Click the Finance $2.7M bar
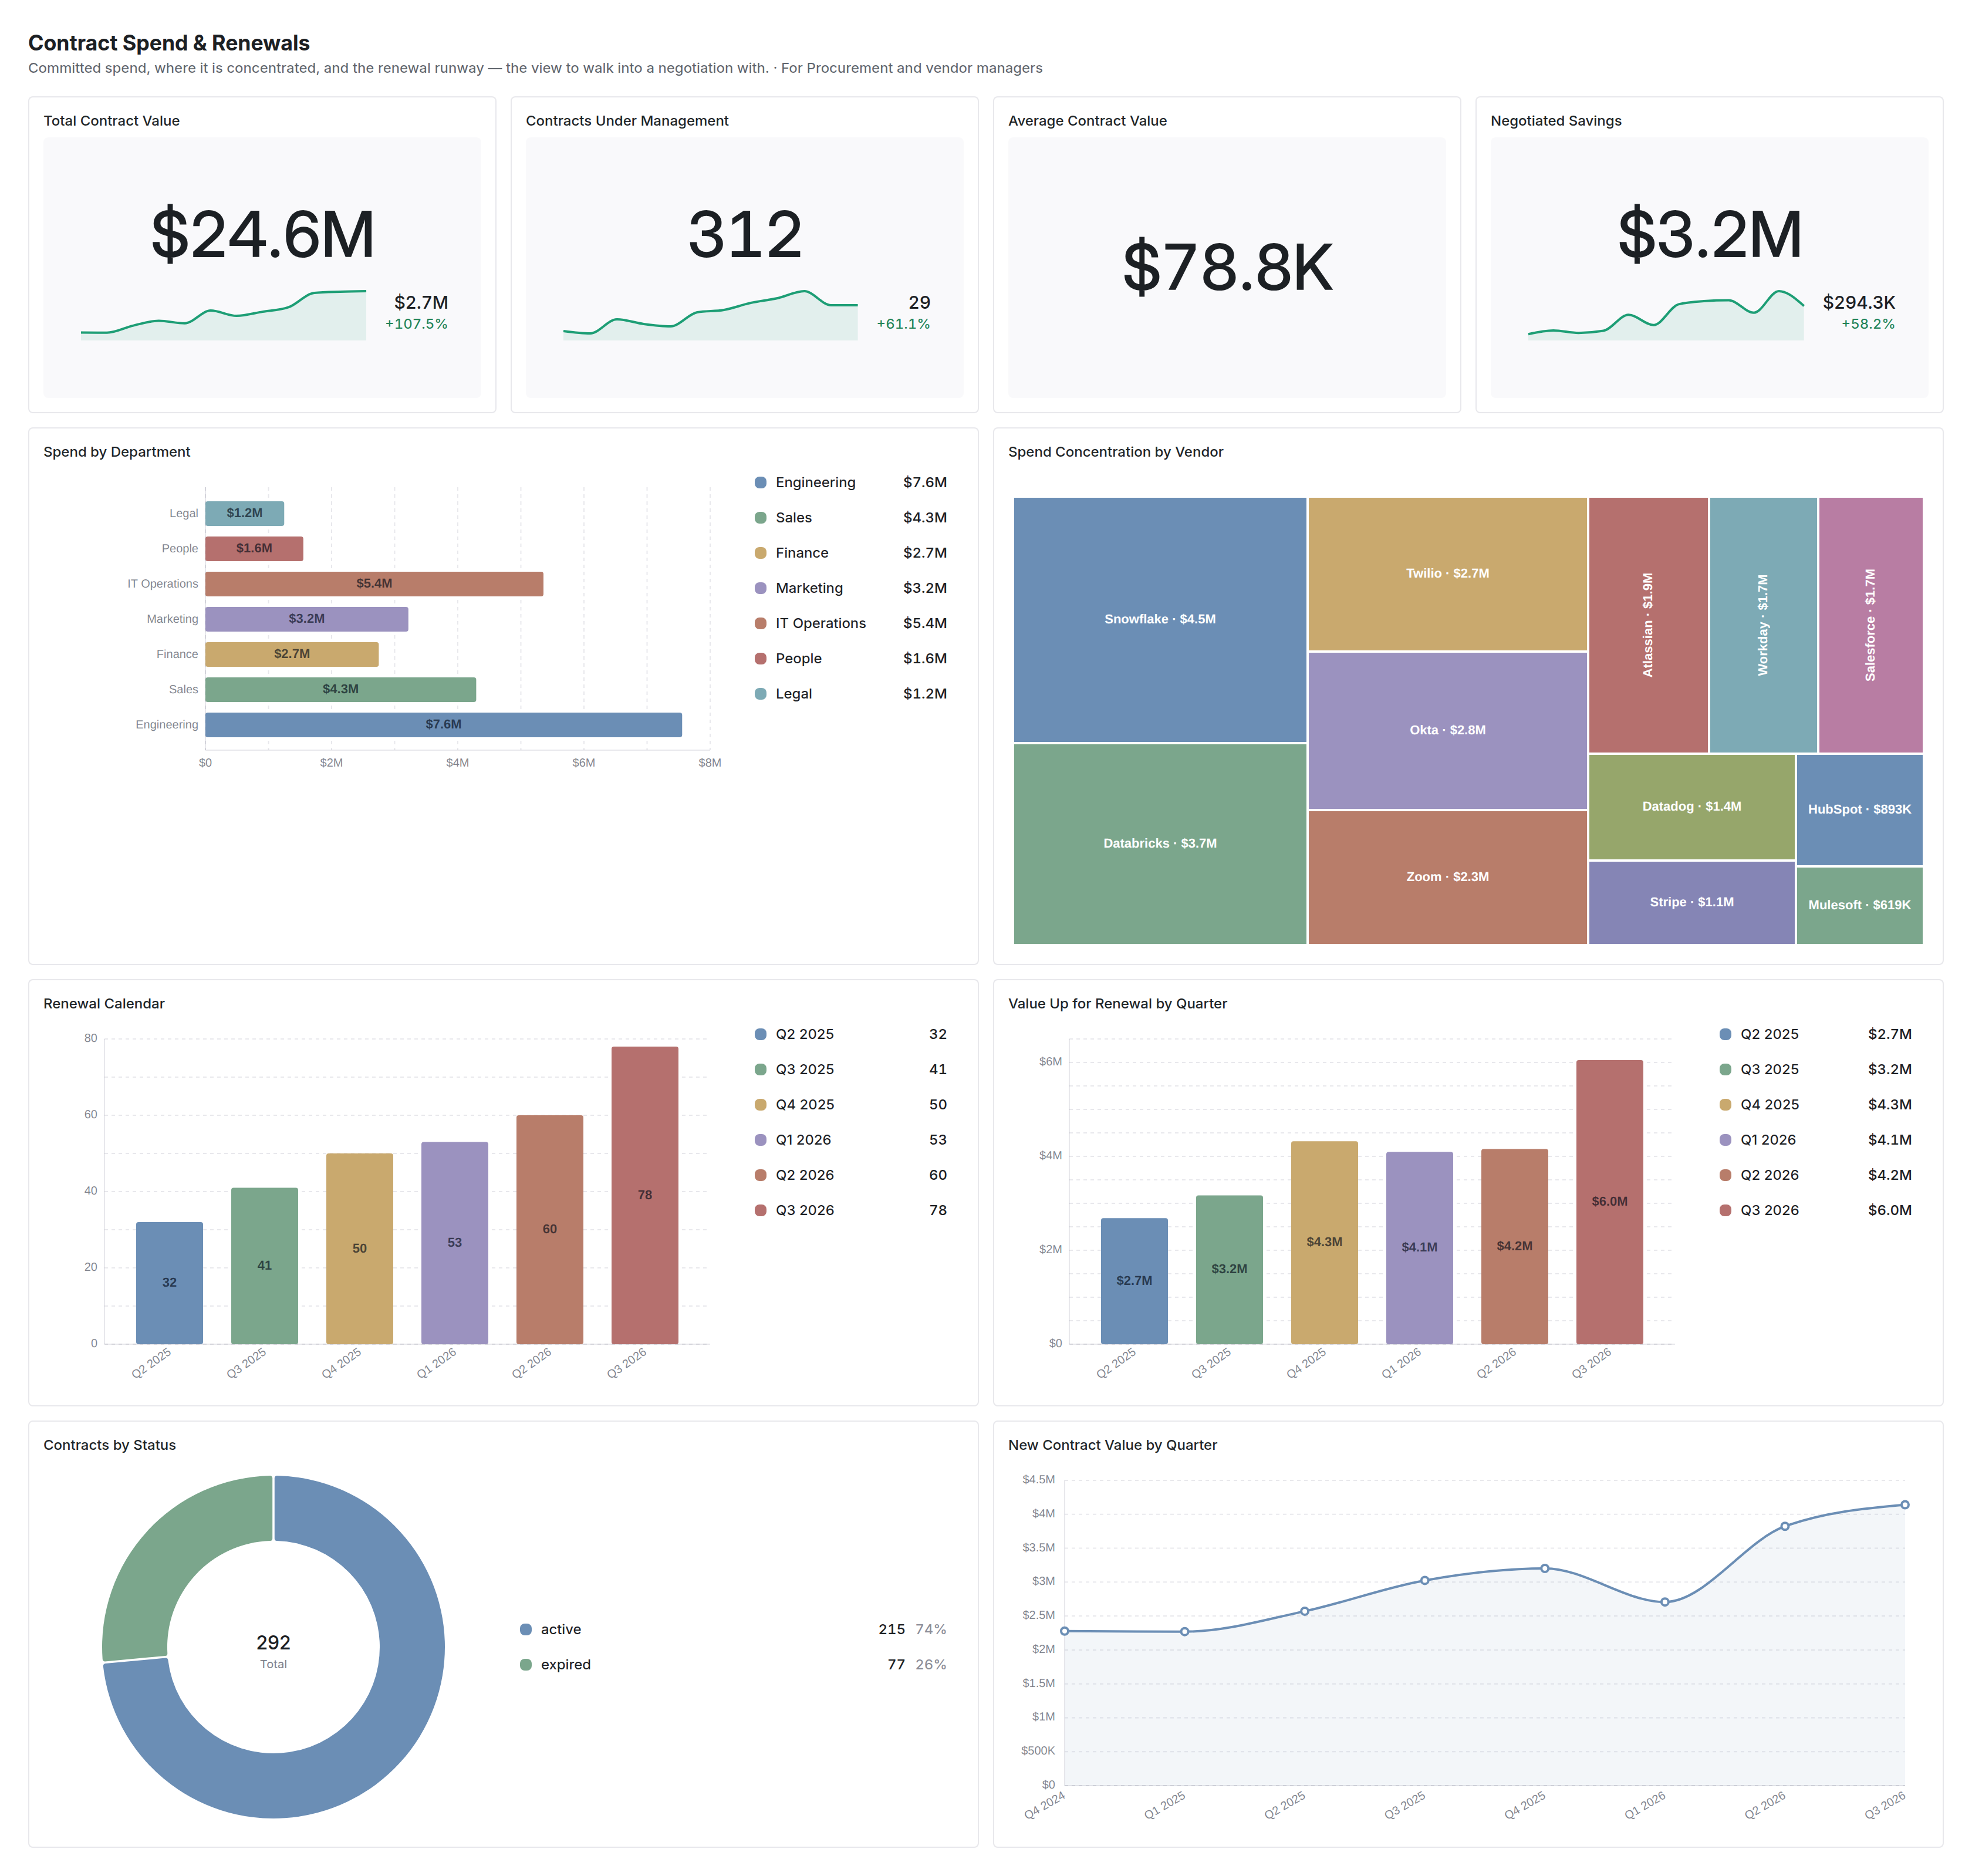The image size is (1972, 1876). [x=292, y=654]
